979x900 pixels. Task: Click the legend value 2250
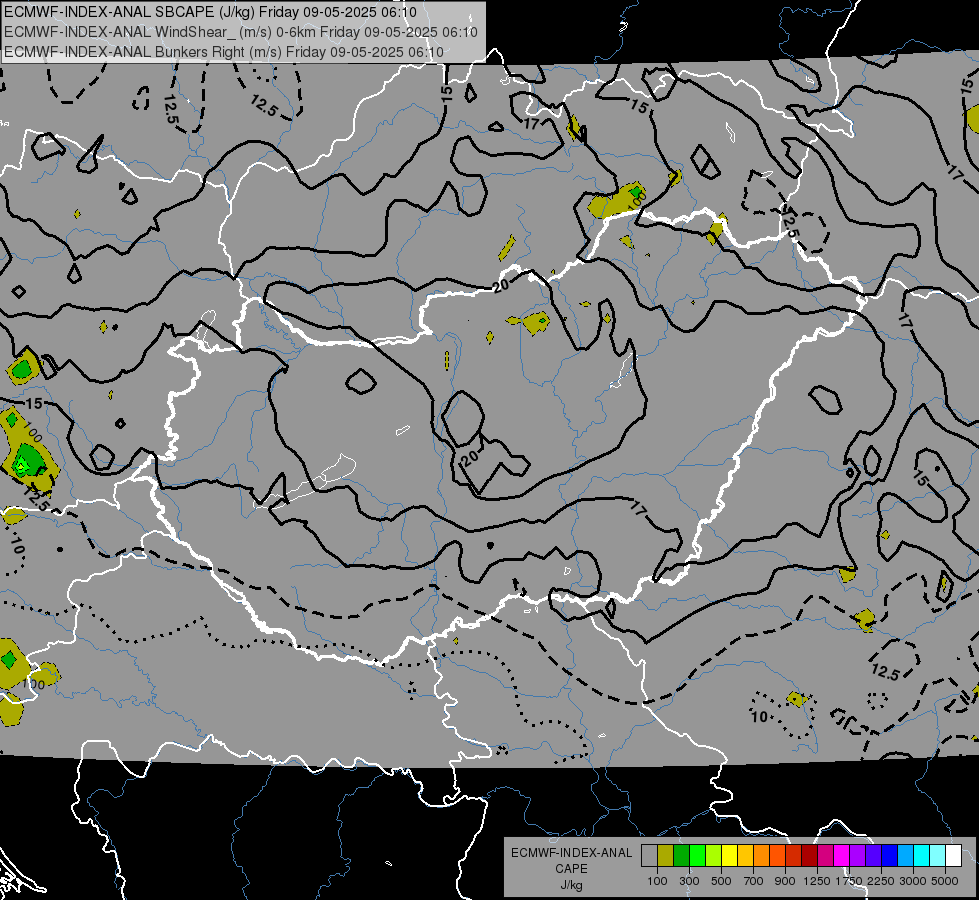(881, 881)
